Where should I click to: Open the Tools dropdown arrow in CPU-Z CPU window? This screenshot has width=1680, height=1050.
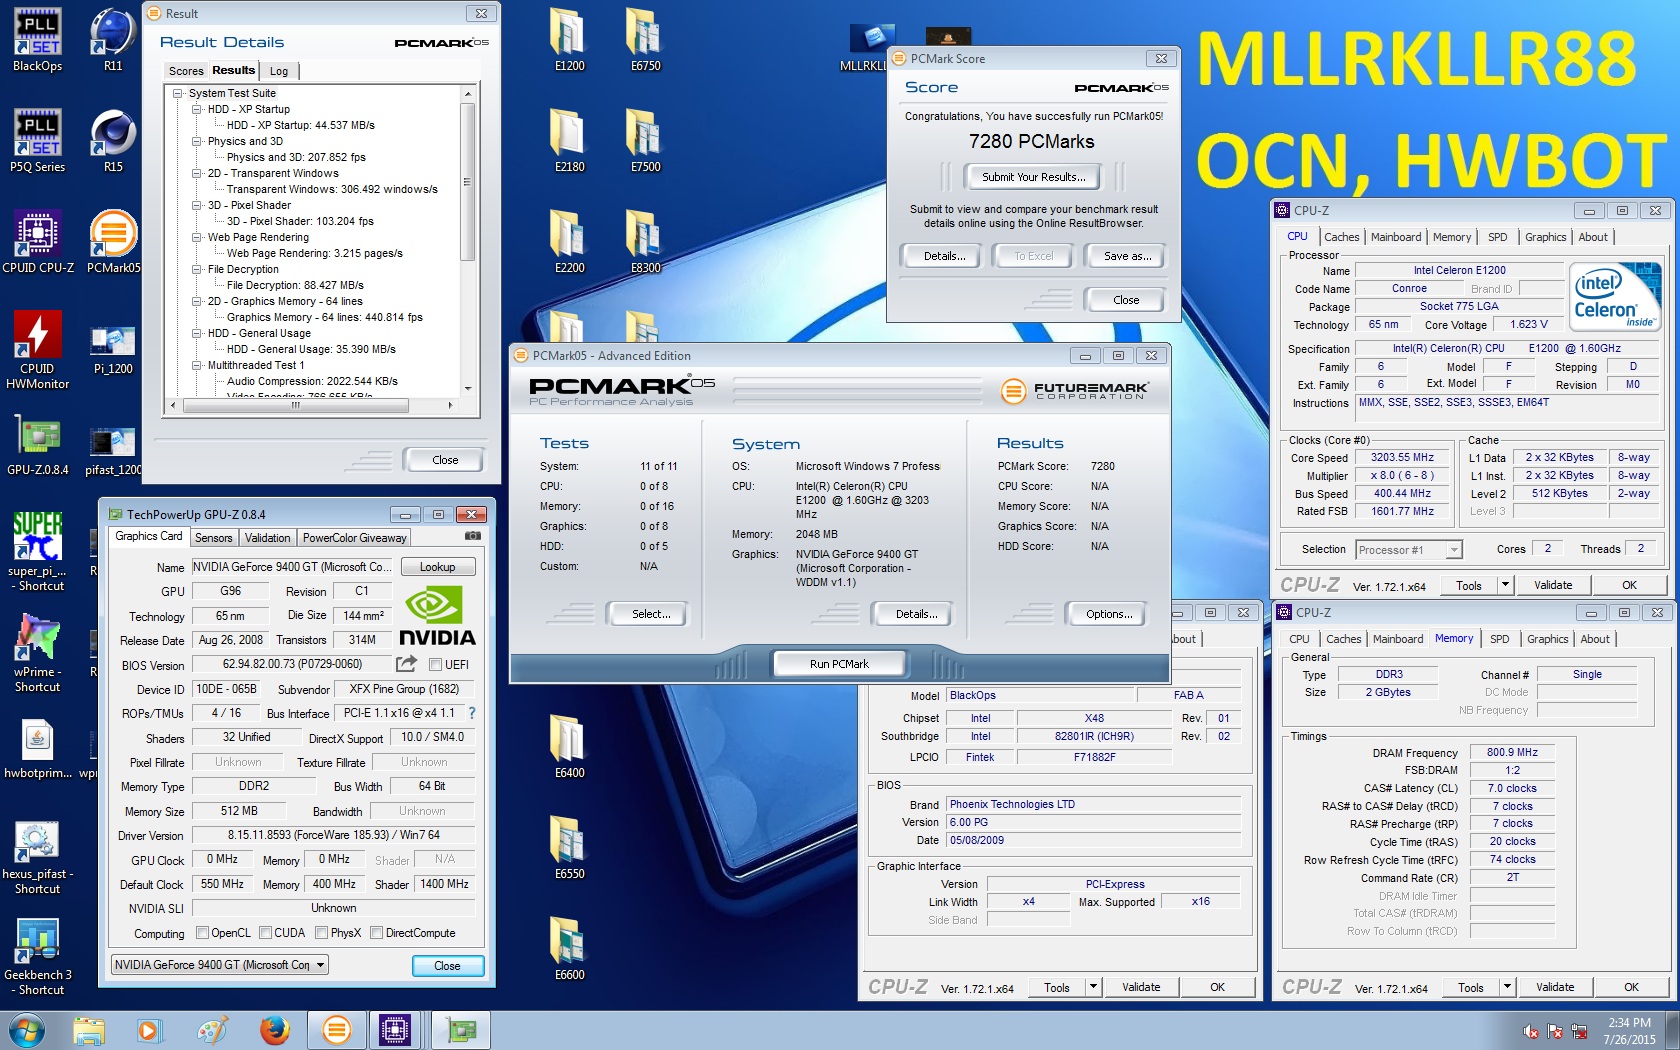tap(1505, 585)
